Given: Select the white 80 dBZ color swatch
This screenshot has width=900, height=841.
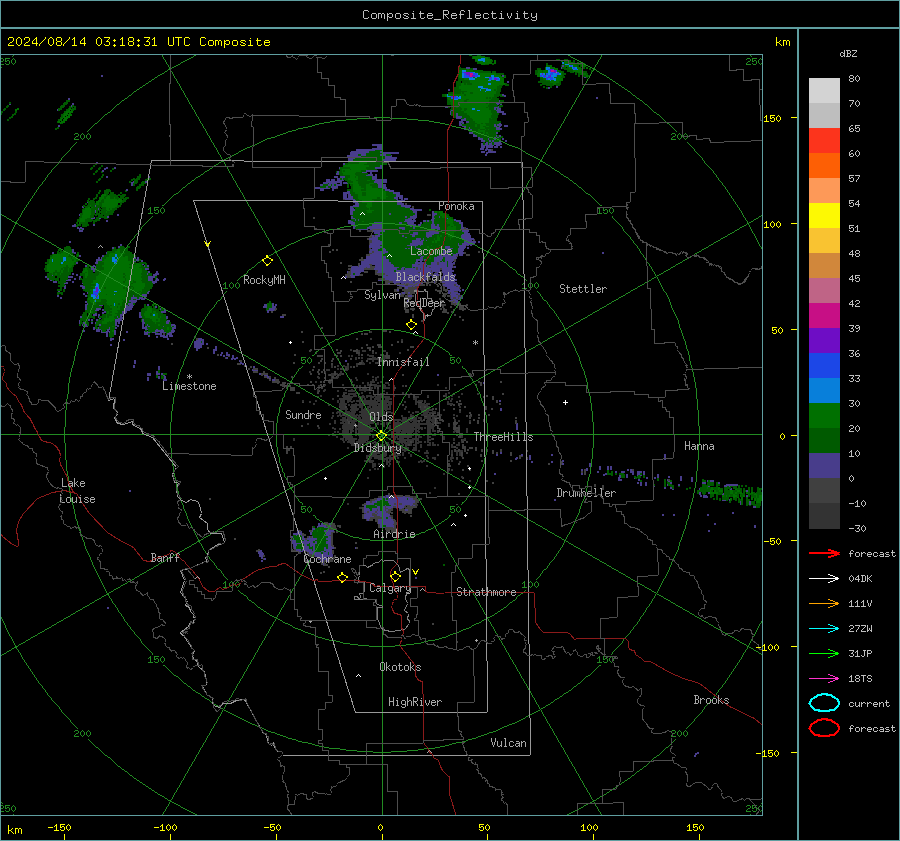Looking at the screenshot, I should click(x=824, y=90).
